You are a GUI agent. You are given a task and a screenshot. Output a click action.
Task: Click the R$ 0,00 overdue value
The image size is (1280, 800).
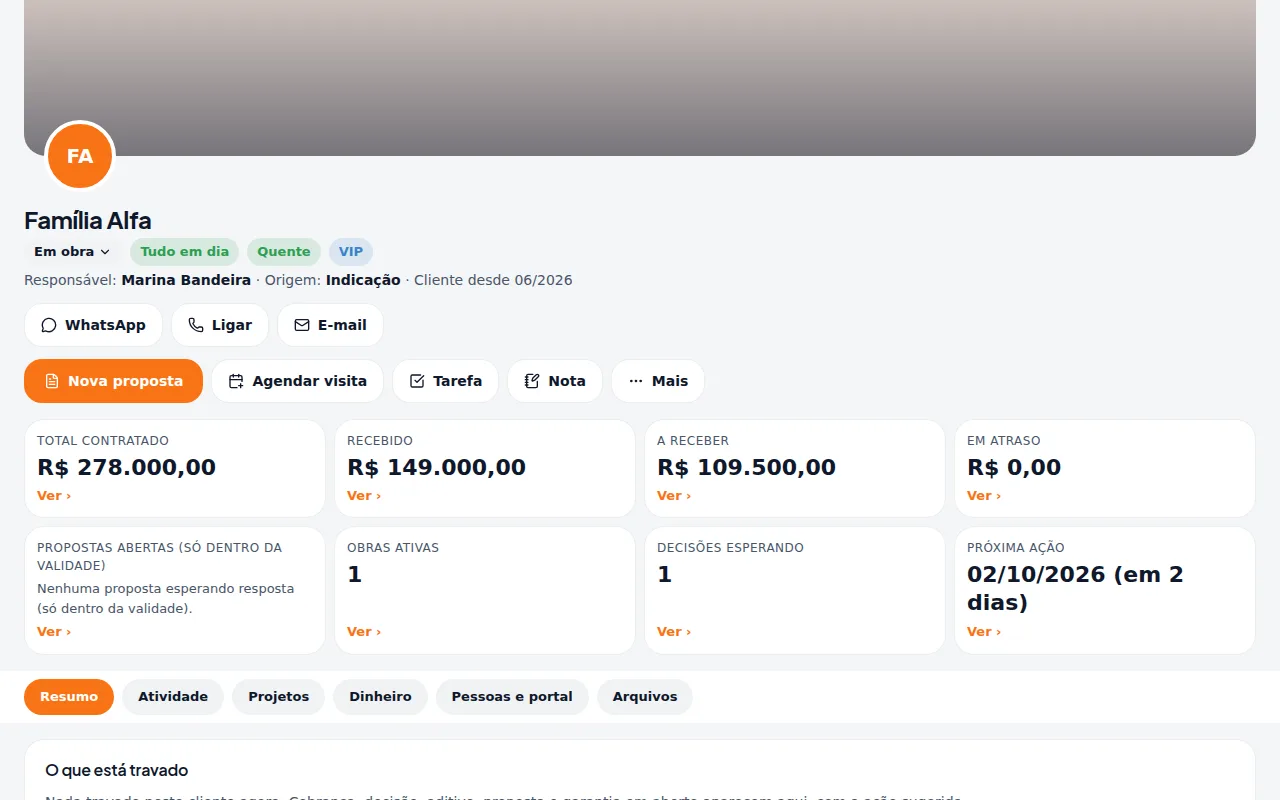pyautogui.click(x=1014, y=467)
